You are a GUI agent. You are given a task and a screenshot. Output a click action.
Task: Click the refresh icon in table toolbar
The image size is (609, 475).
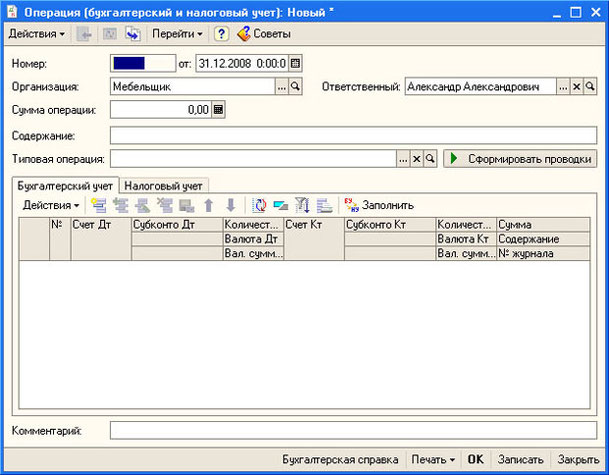pos(259,205)
